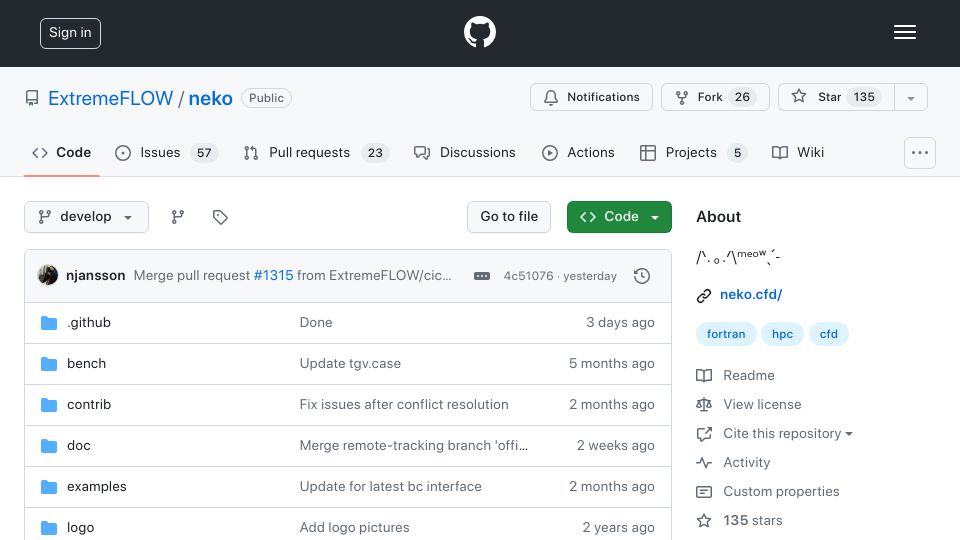Expand Cite this repository dropdown
The height and width of the screenshot is (540, 960).
point(774,433)
